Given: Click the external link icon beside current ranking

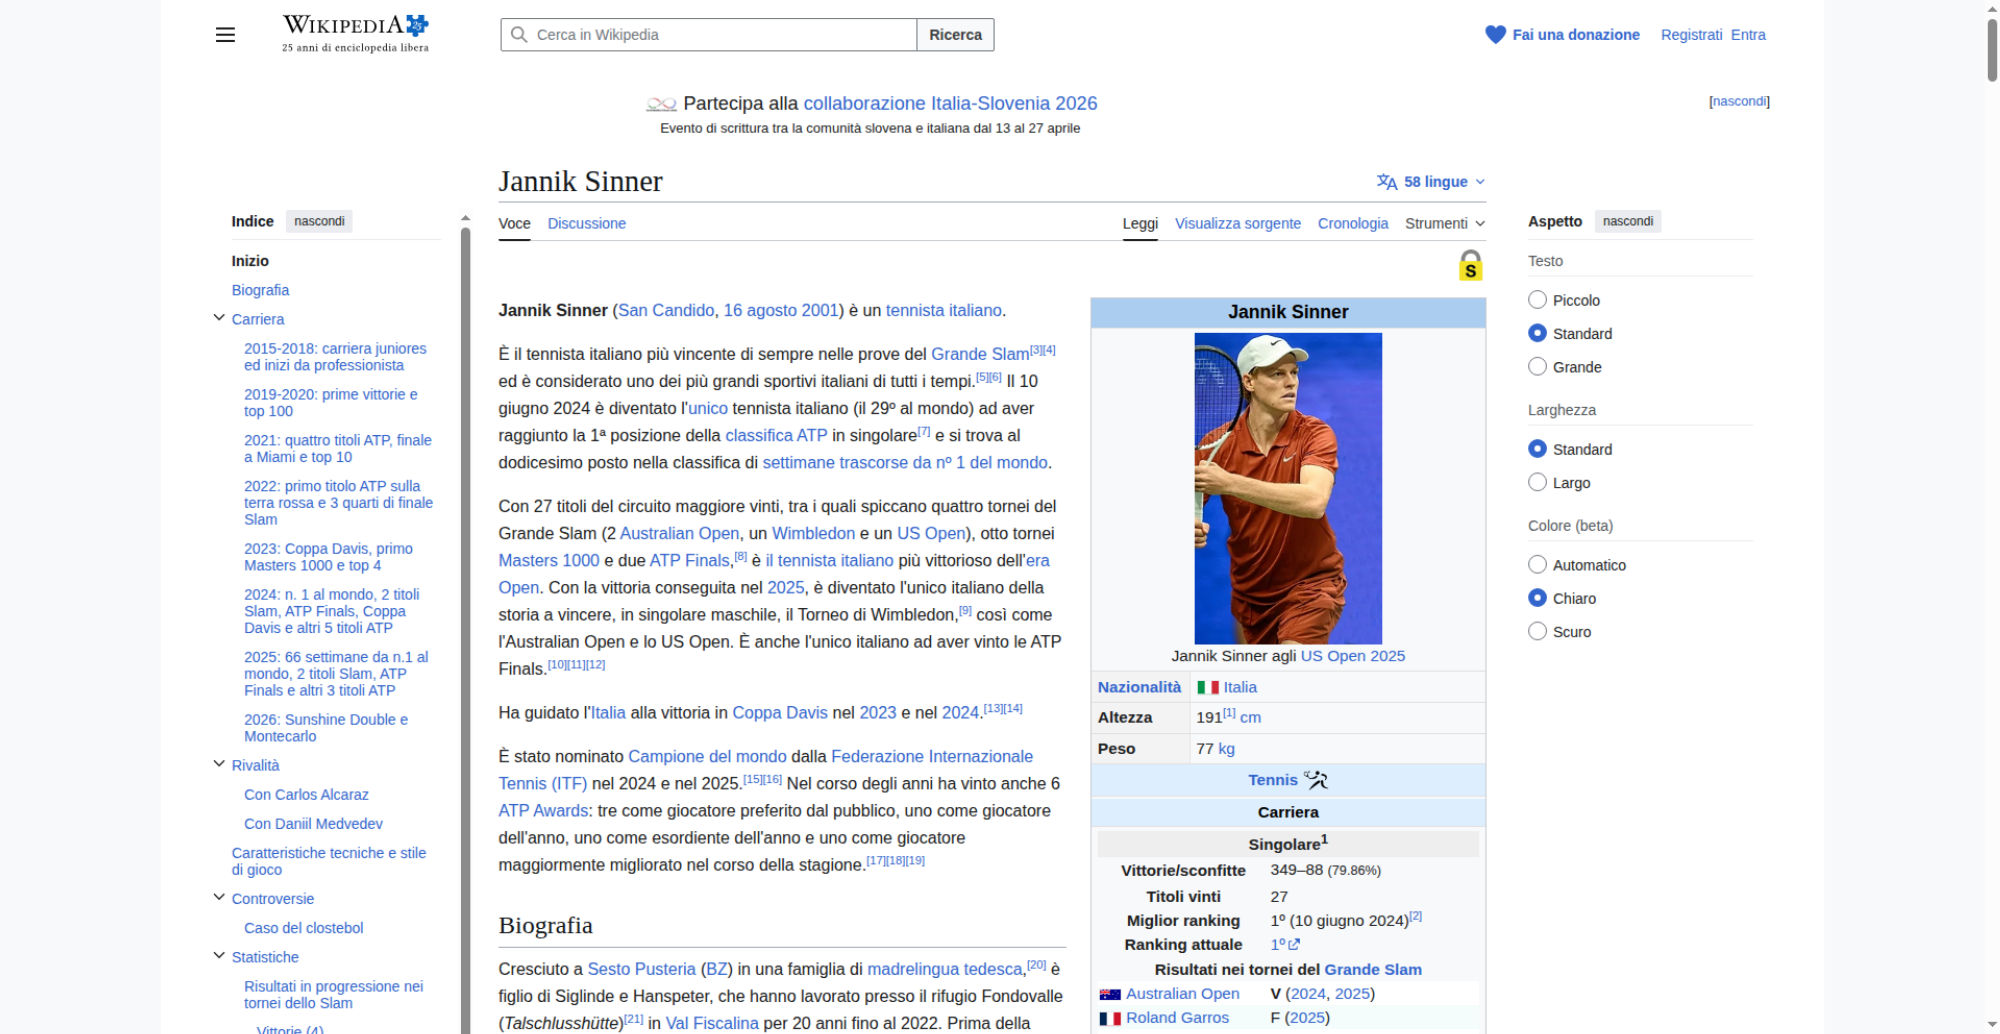Looking at the screenshot, I should click(1294, 945).
